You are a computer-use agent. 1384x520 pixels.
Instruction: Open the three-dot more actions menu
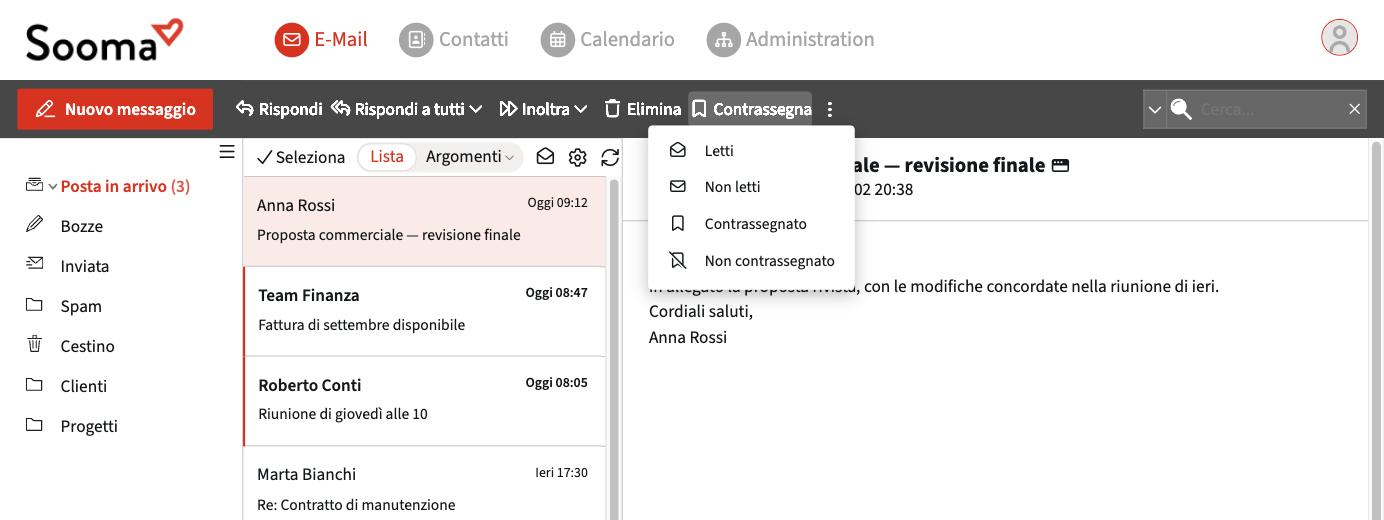pyautogui.click(x=830, y=109)
